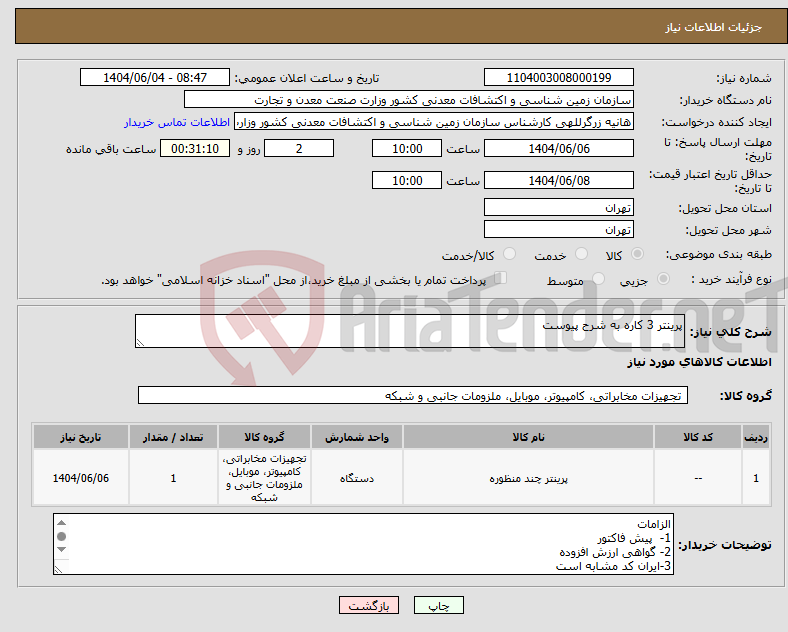
Task: Click the ساعت باقی مانده label
Action: point(111,149)
